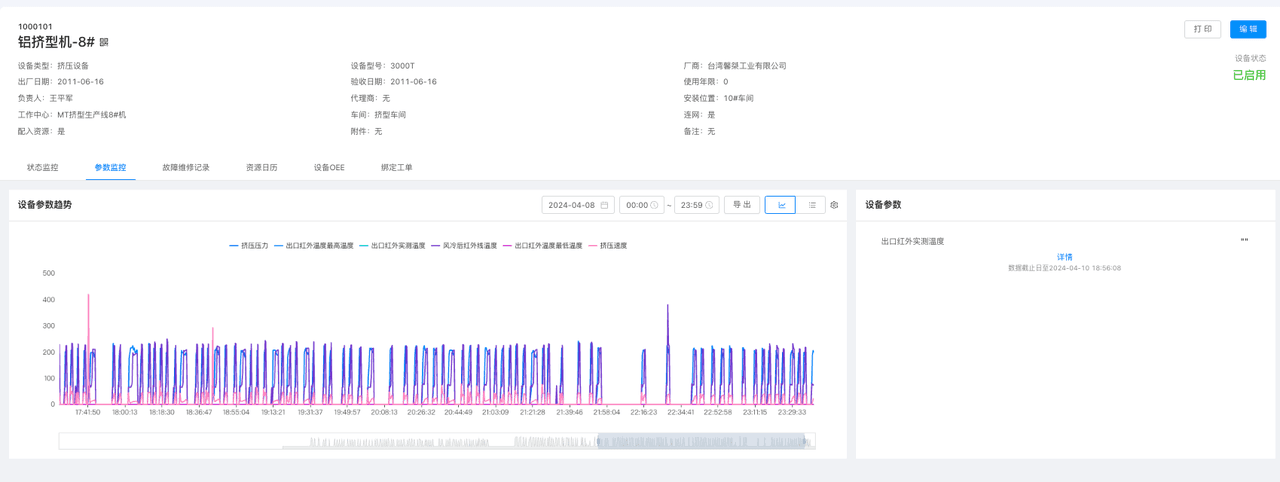Open the 状态监控 tab
The height and width of the screenshot is (482, 1280).
click(x=42, y=168)
